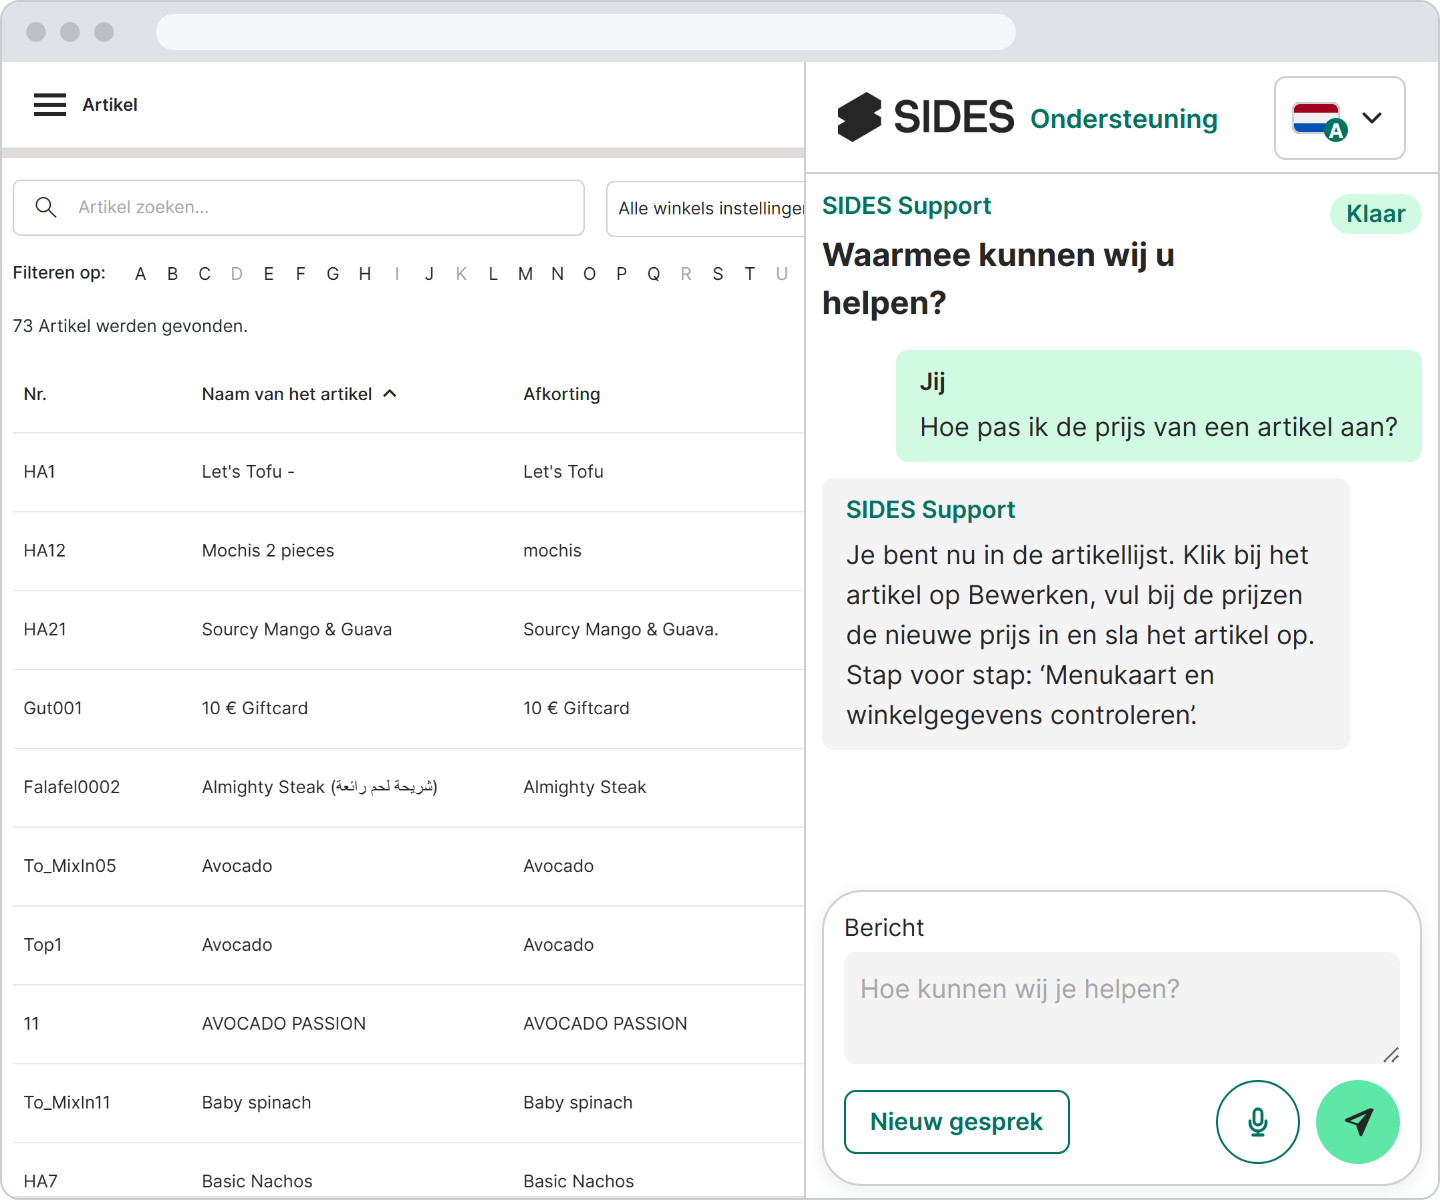Screen dimensions: 1440x1200
Task: Filter articles by letter A
Action: [x=141, y=274]
